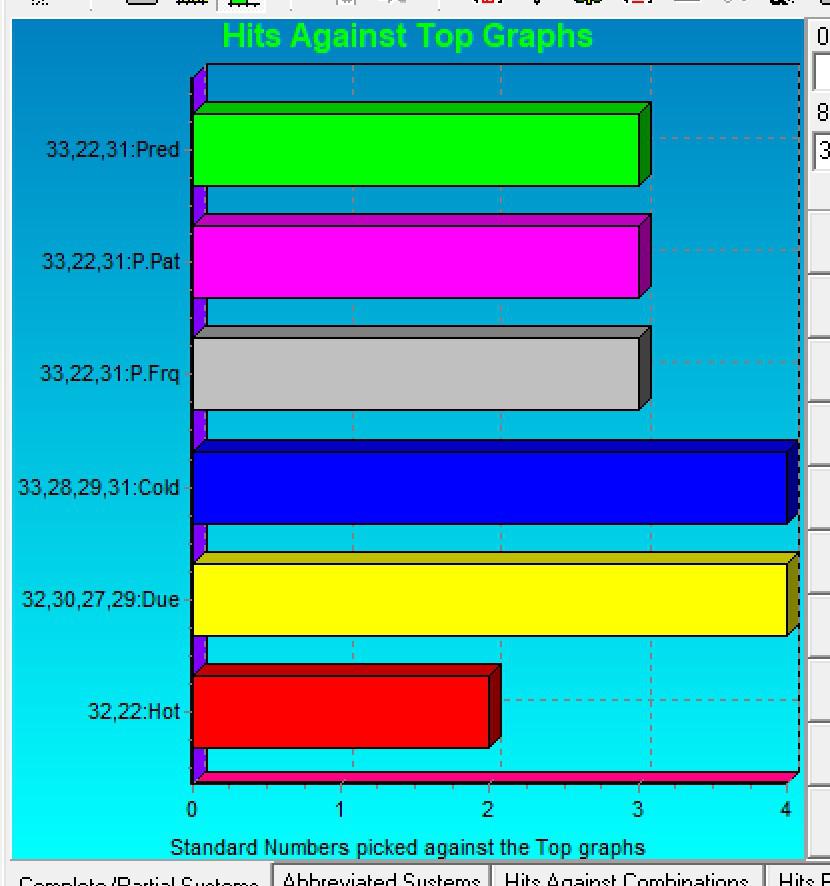
Task: Click the "33,22,31:P.Pat" axis label
Action: 110,262
